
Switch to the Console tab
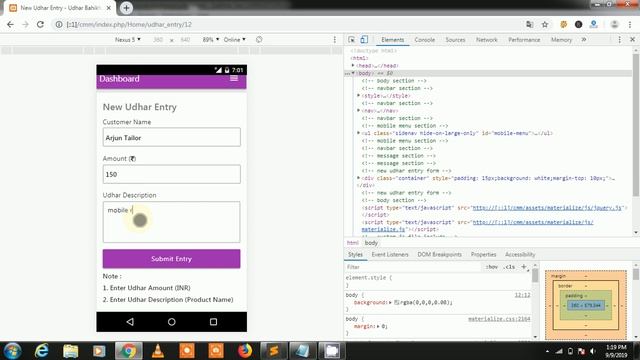424,40
